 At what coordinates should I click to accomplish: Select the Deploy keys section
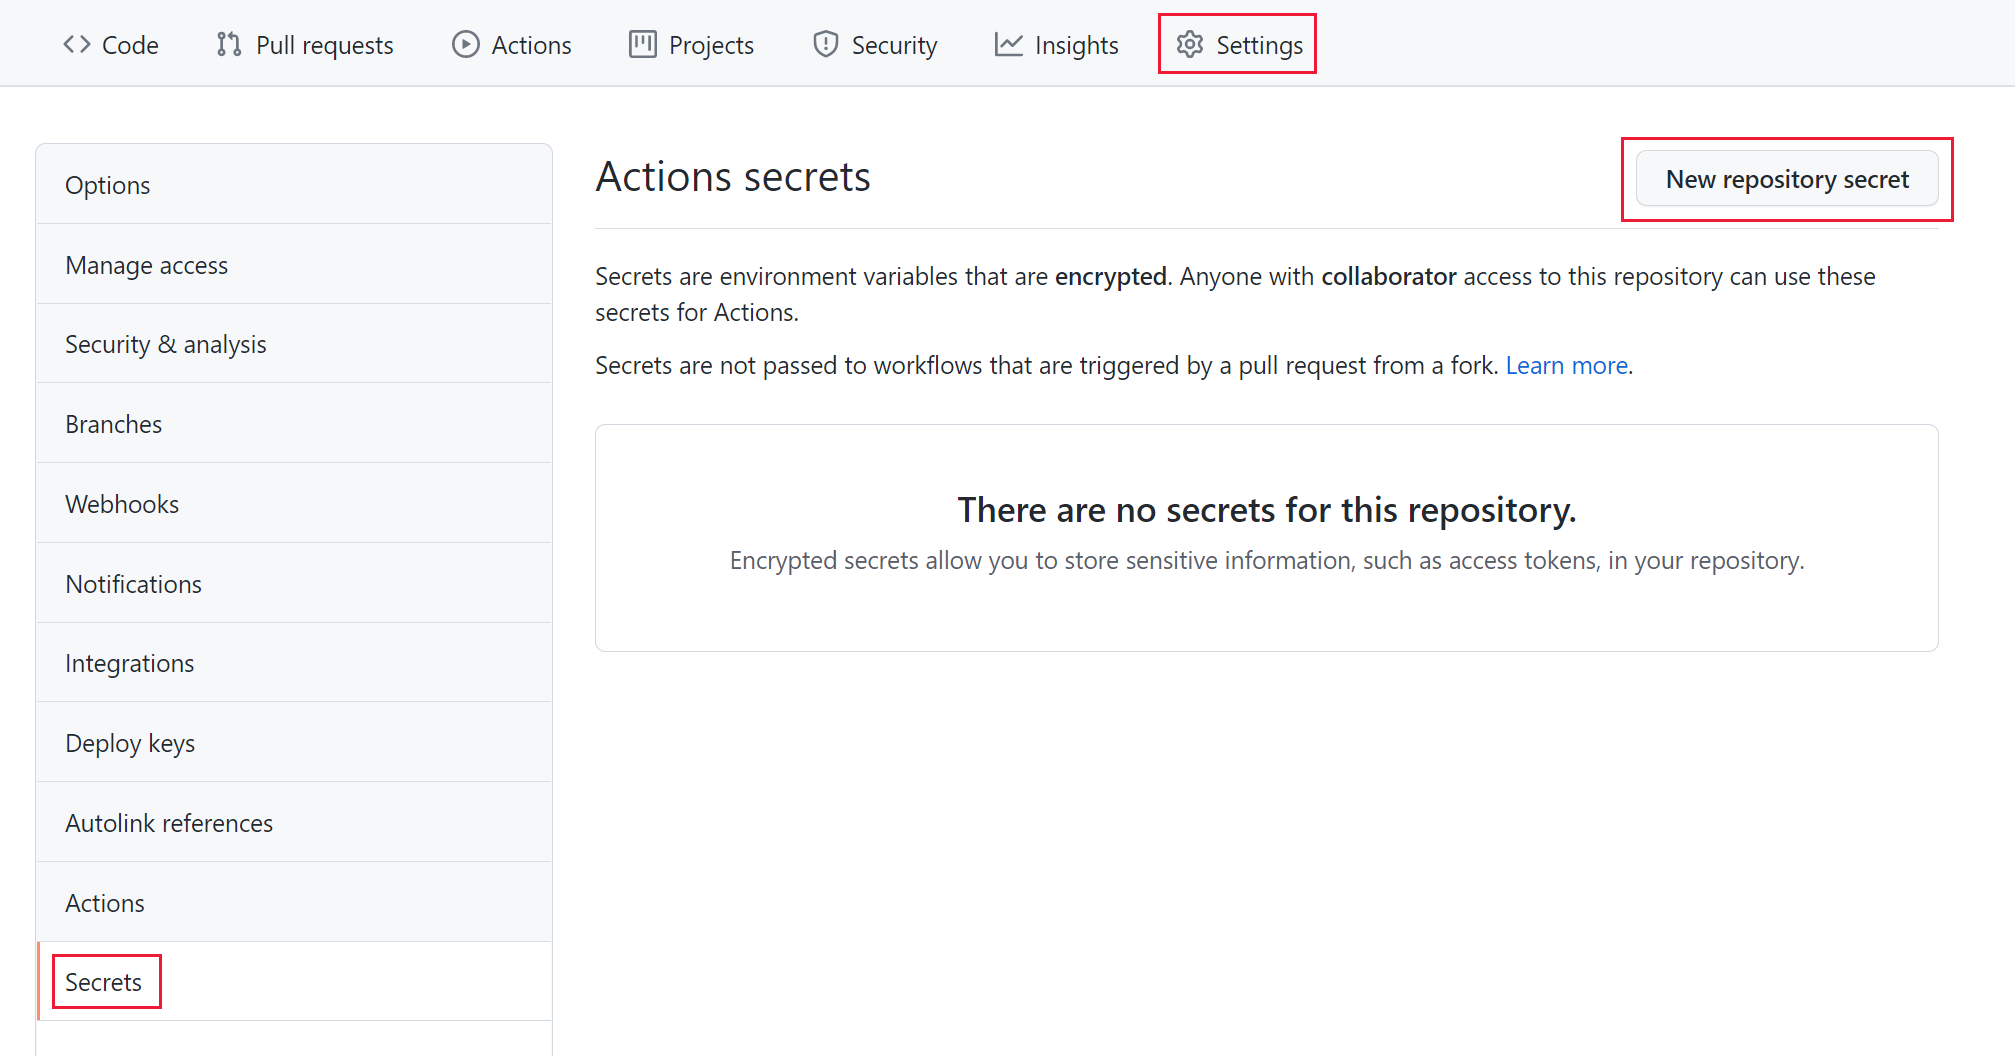click(130, 742)
